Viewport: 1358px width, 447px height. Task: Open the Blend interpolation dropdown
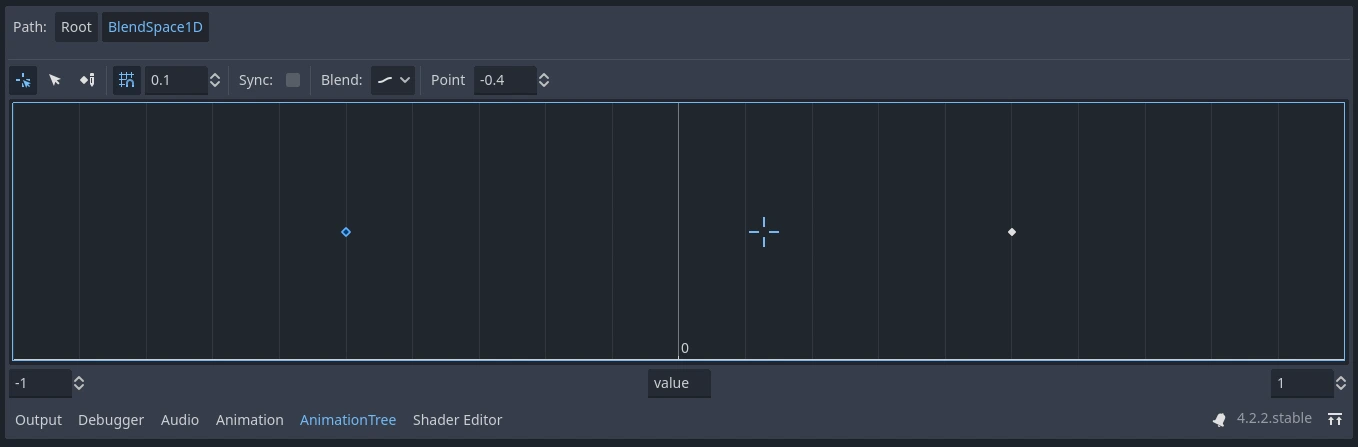tap(392, 80)
